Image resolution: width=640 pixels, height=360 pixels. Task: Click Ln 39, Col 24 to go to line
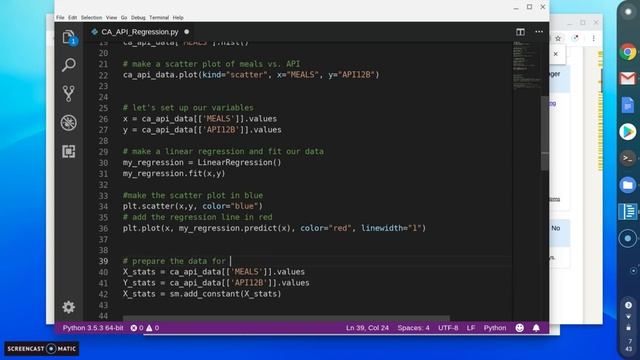click(367, 328)
